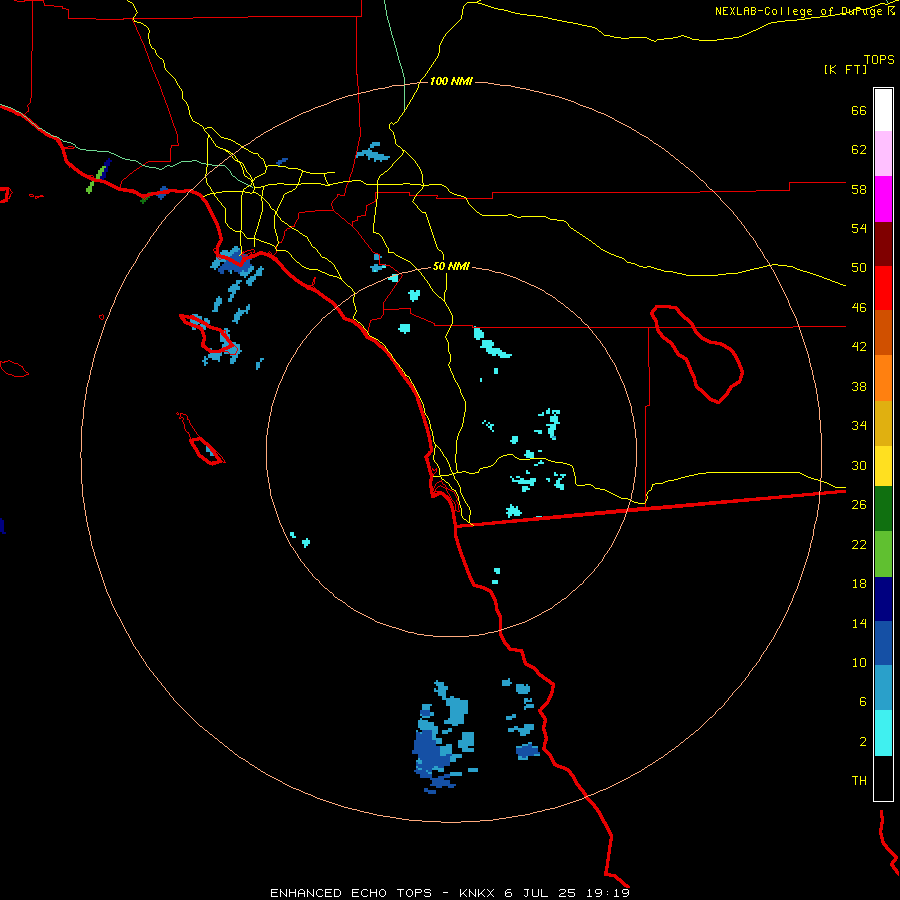Click the 42 legend value
This screenshot has width=900, height=900.
coord(859,347)
